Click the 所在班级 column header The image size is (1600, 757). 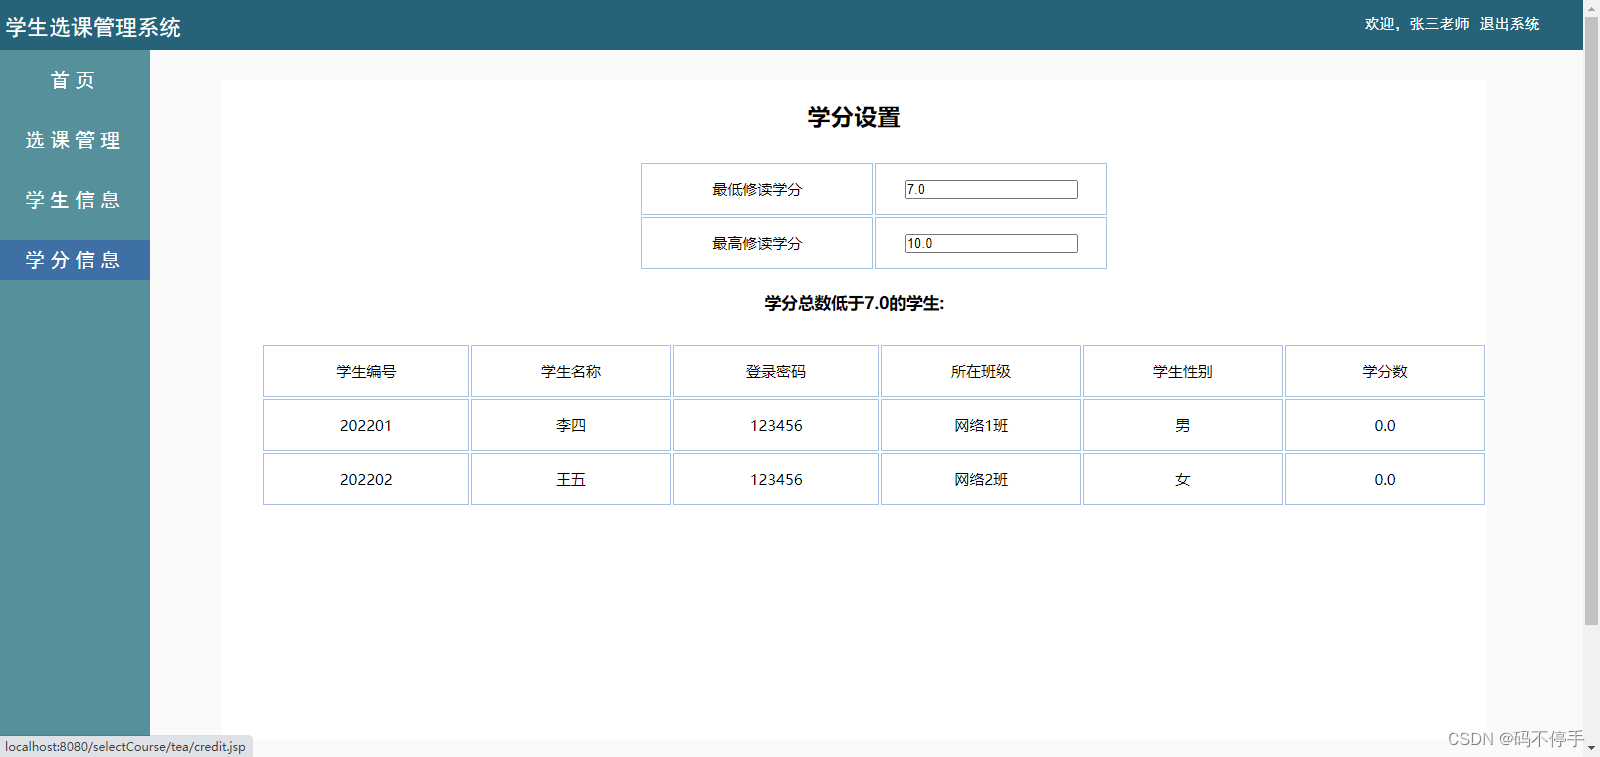tap(981, 371)
